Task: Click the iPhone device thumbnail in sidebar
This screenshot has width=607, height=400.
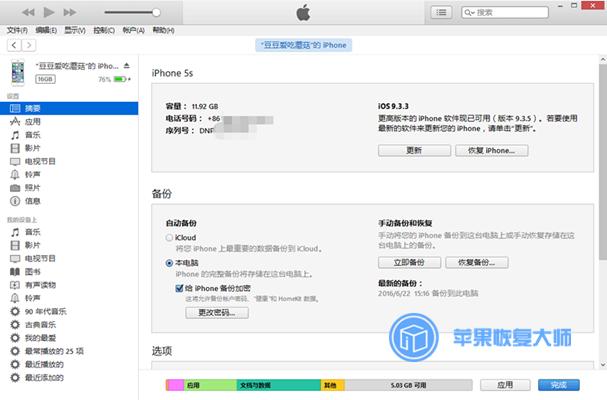Action: [17, 72]
